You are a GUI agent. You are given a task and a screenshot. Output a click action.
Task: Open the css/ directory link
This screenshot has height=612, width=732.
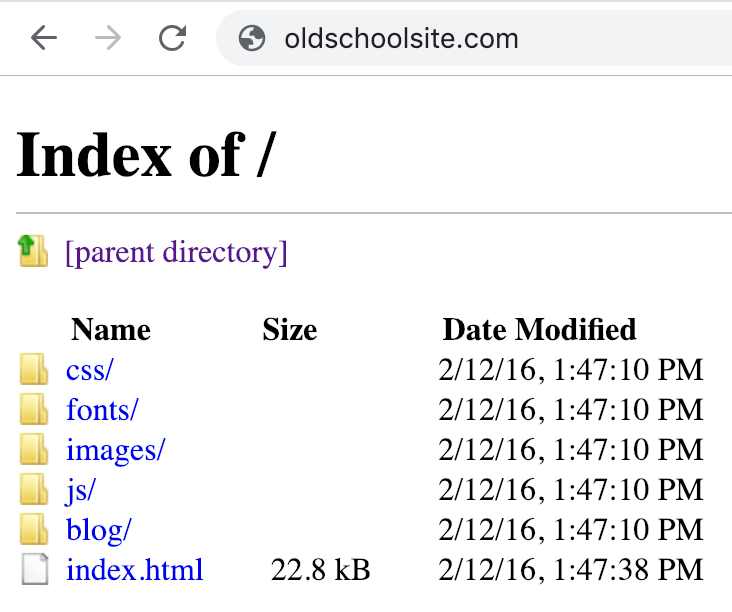tap(90, 370)
